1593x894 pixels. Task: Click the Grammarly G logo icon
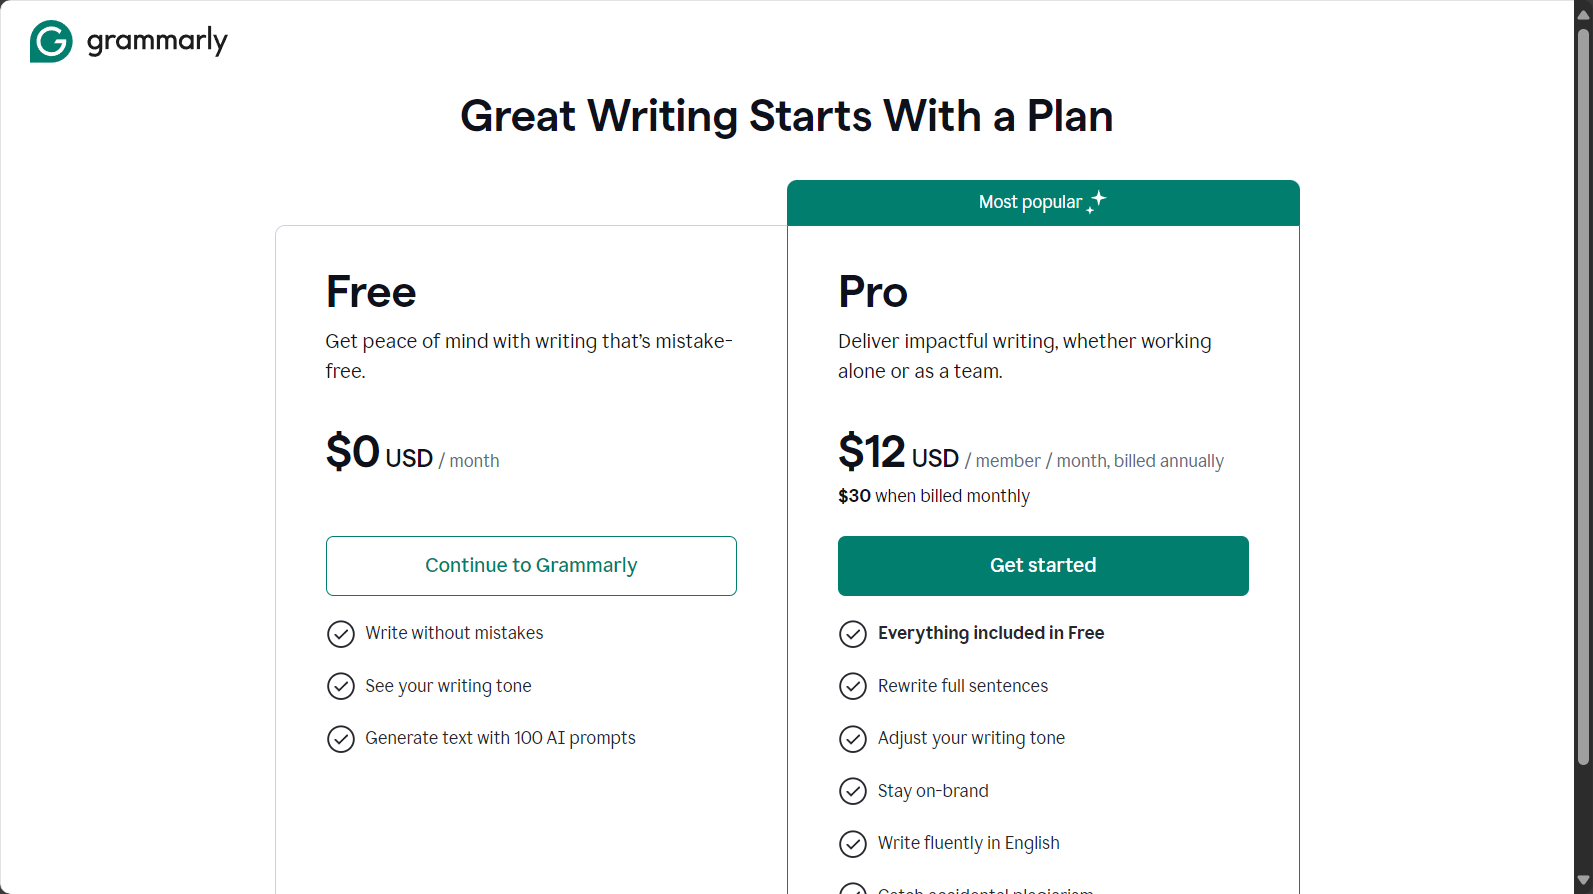pyautogui.click(x=51, y=41)
